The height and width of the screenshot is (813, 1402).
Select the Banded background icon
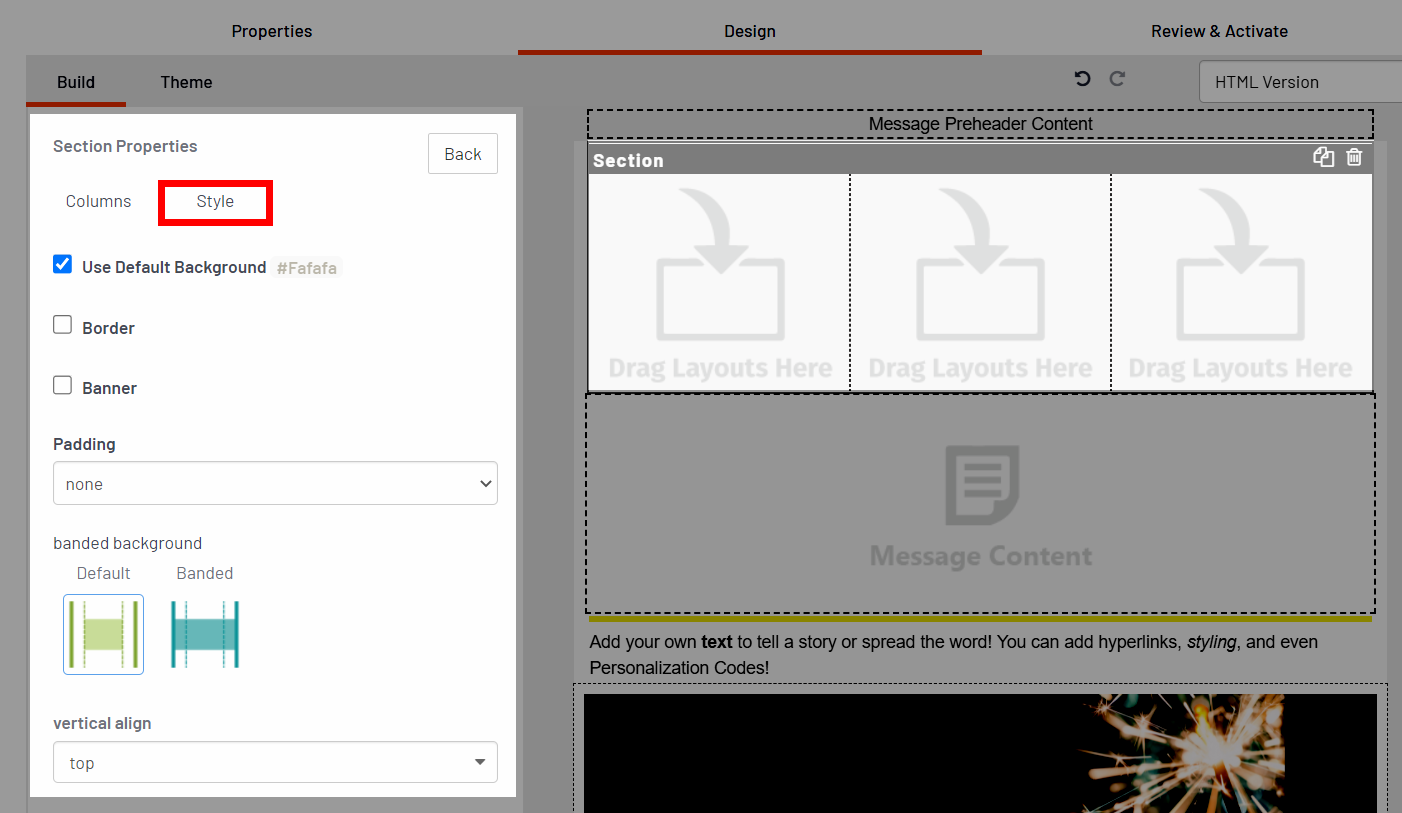tap(205, 634)
